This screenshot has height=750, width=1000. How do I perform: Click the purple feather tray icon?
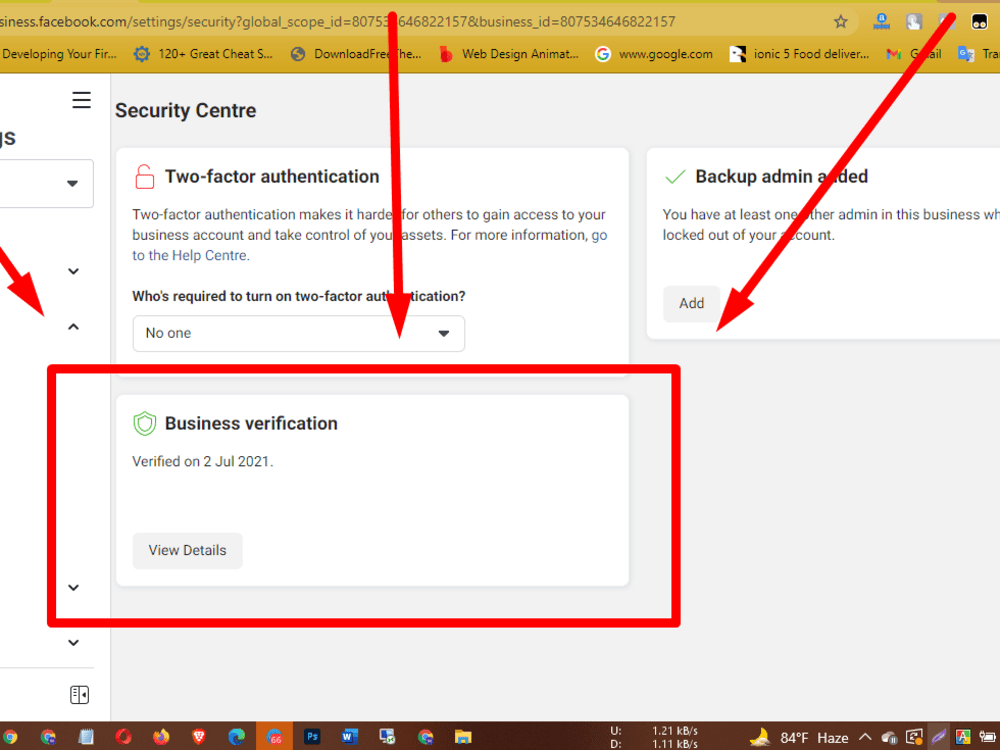click(x=939, y=737)
